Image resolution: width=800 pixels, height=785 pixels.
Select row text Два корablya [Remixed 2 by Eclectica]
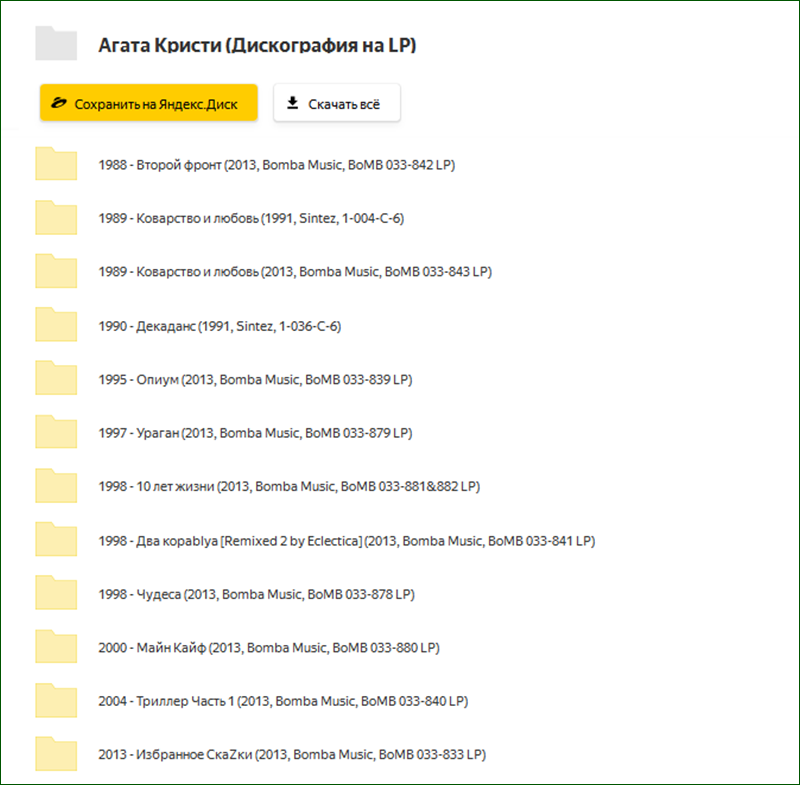347,541
